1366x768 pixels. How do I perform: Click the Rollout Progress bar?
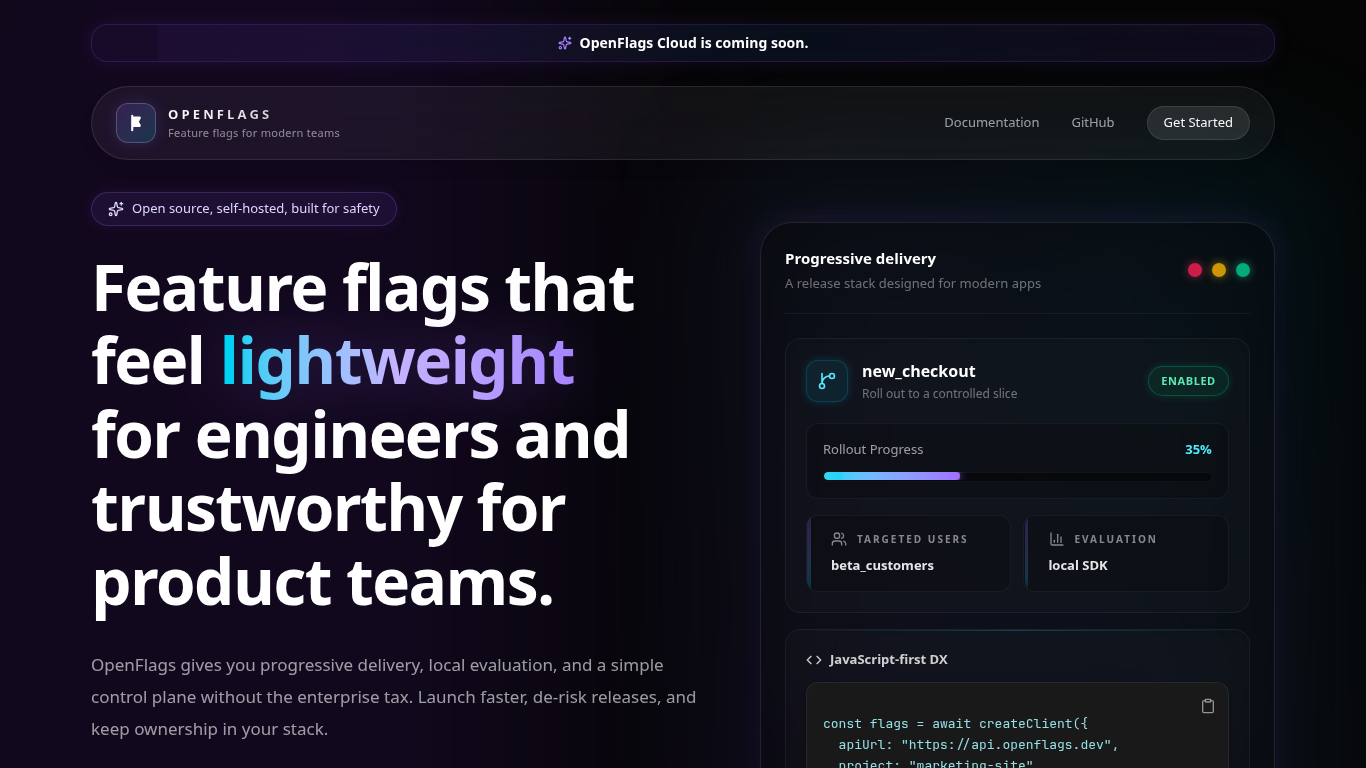tap(1017, 476)
